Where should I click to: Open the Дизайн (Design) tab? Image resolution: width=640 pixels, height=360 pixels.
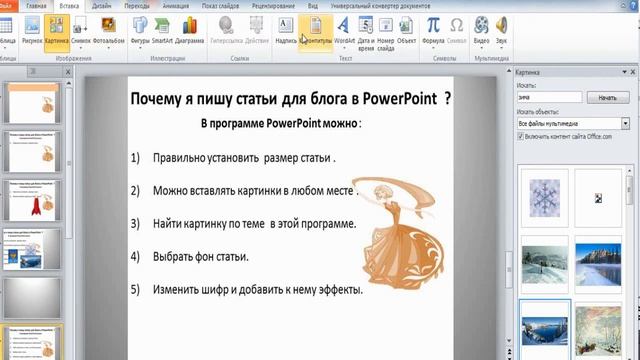[x=101, y=6]
